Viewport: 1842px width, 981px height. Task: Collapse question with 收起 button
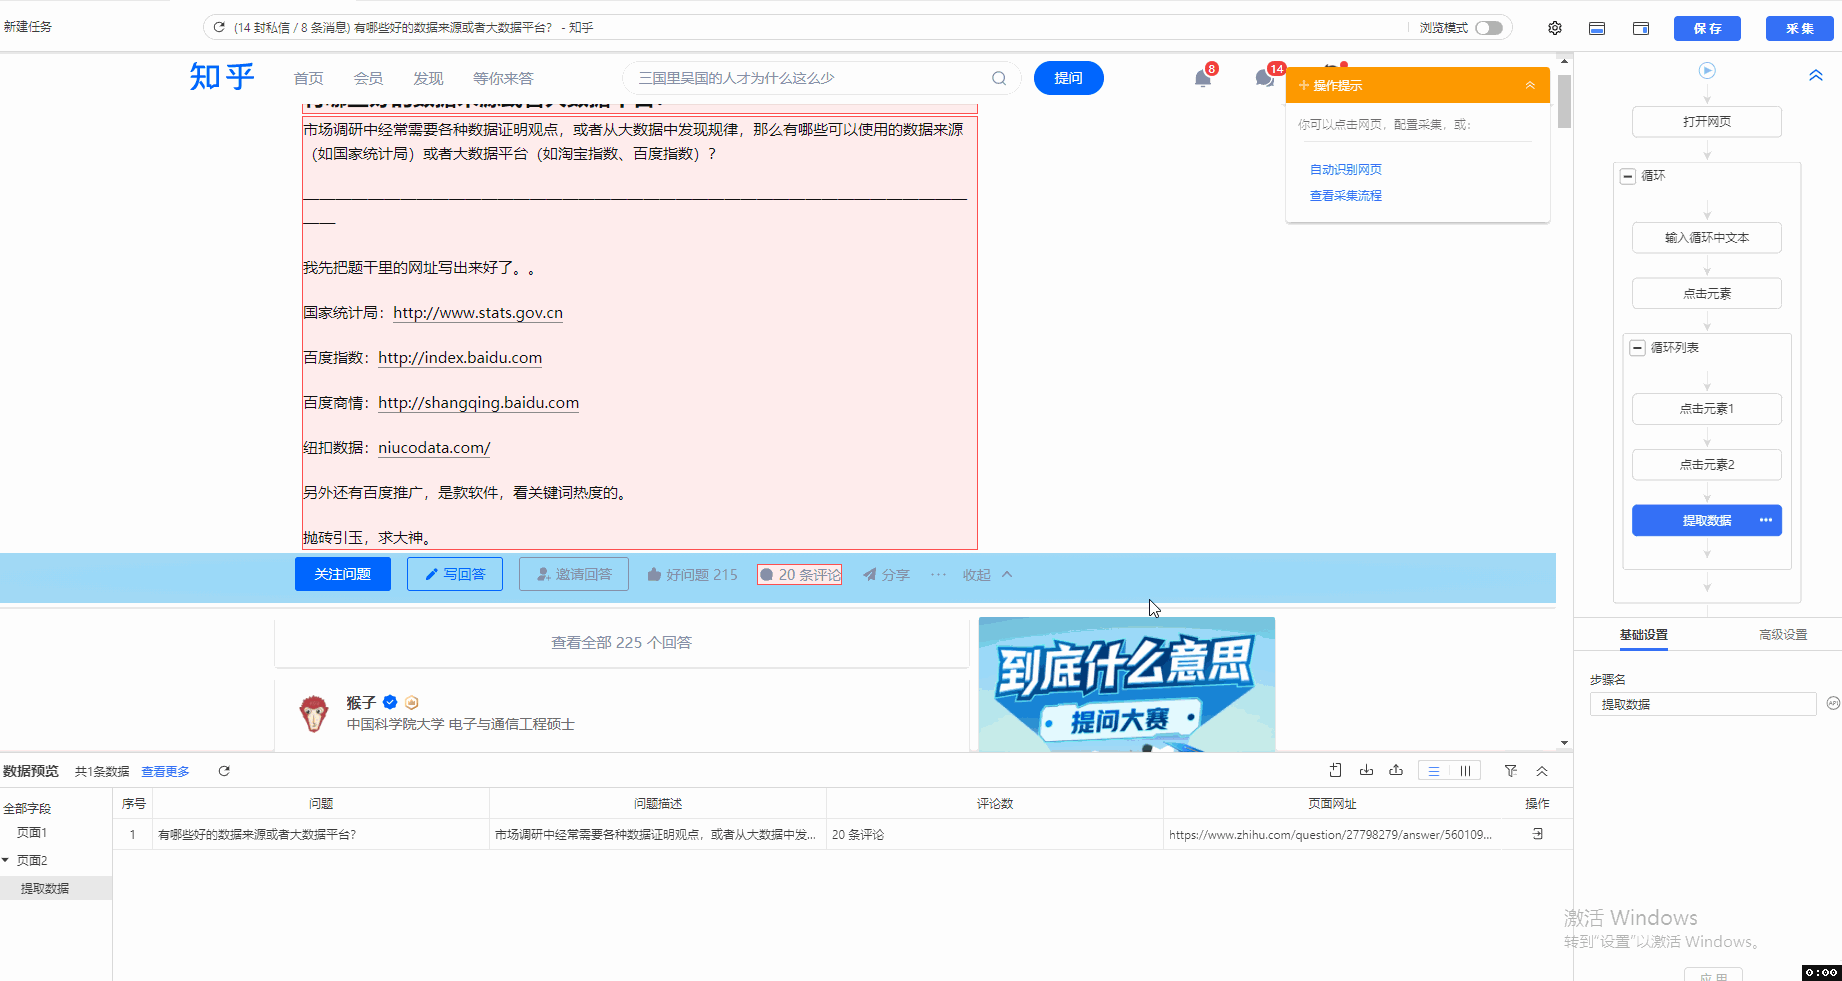click(987, 575)
